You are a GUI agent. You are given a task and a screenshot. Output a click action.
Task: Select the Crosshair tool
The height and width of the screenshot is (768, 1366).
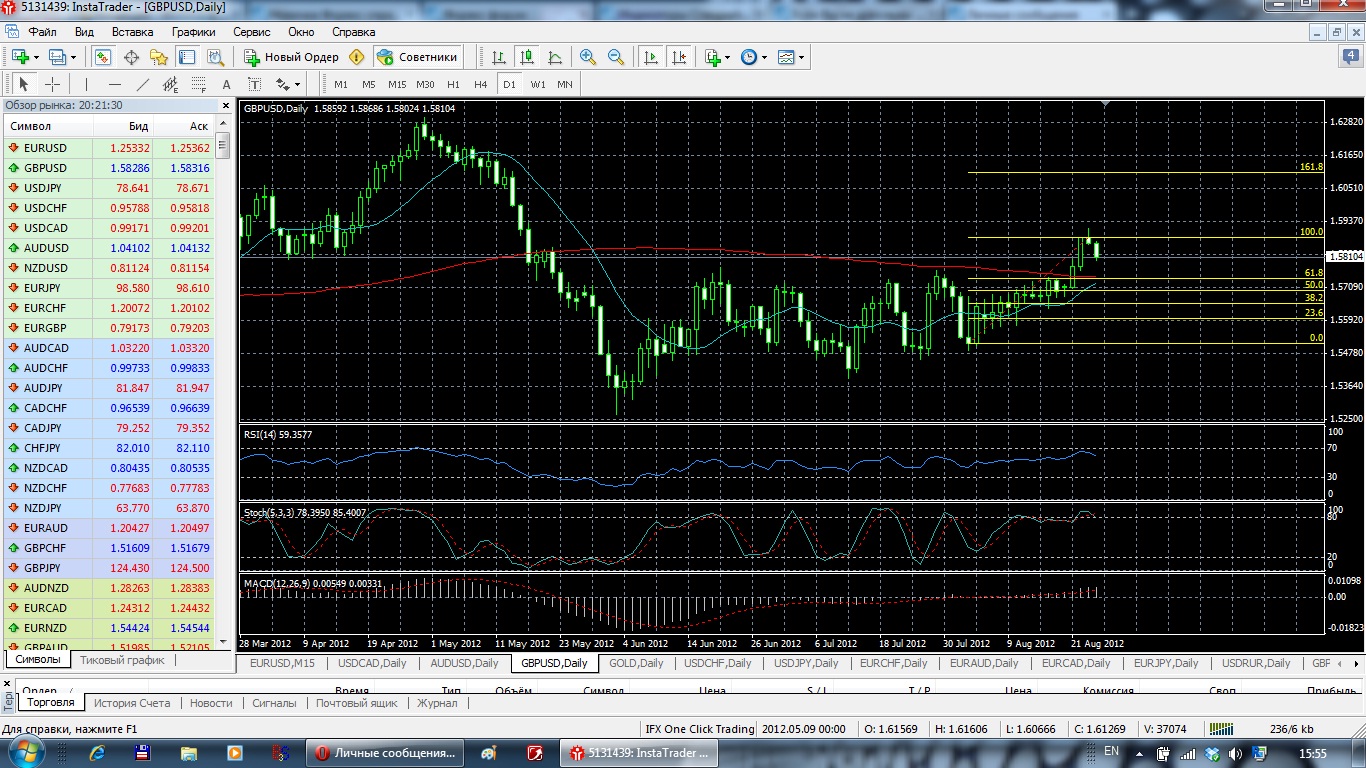(x=52, y=84)
